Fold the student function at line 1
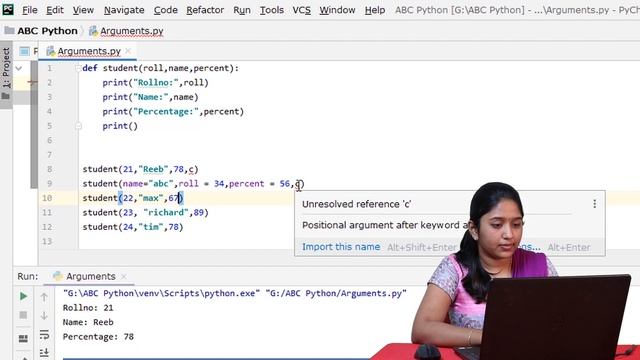The height and width of the screenshot is (360, 640). [78, 68]
